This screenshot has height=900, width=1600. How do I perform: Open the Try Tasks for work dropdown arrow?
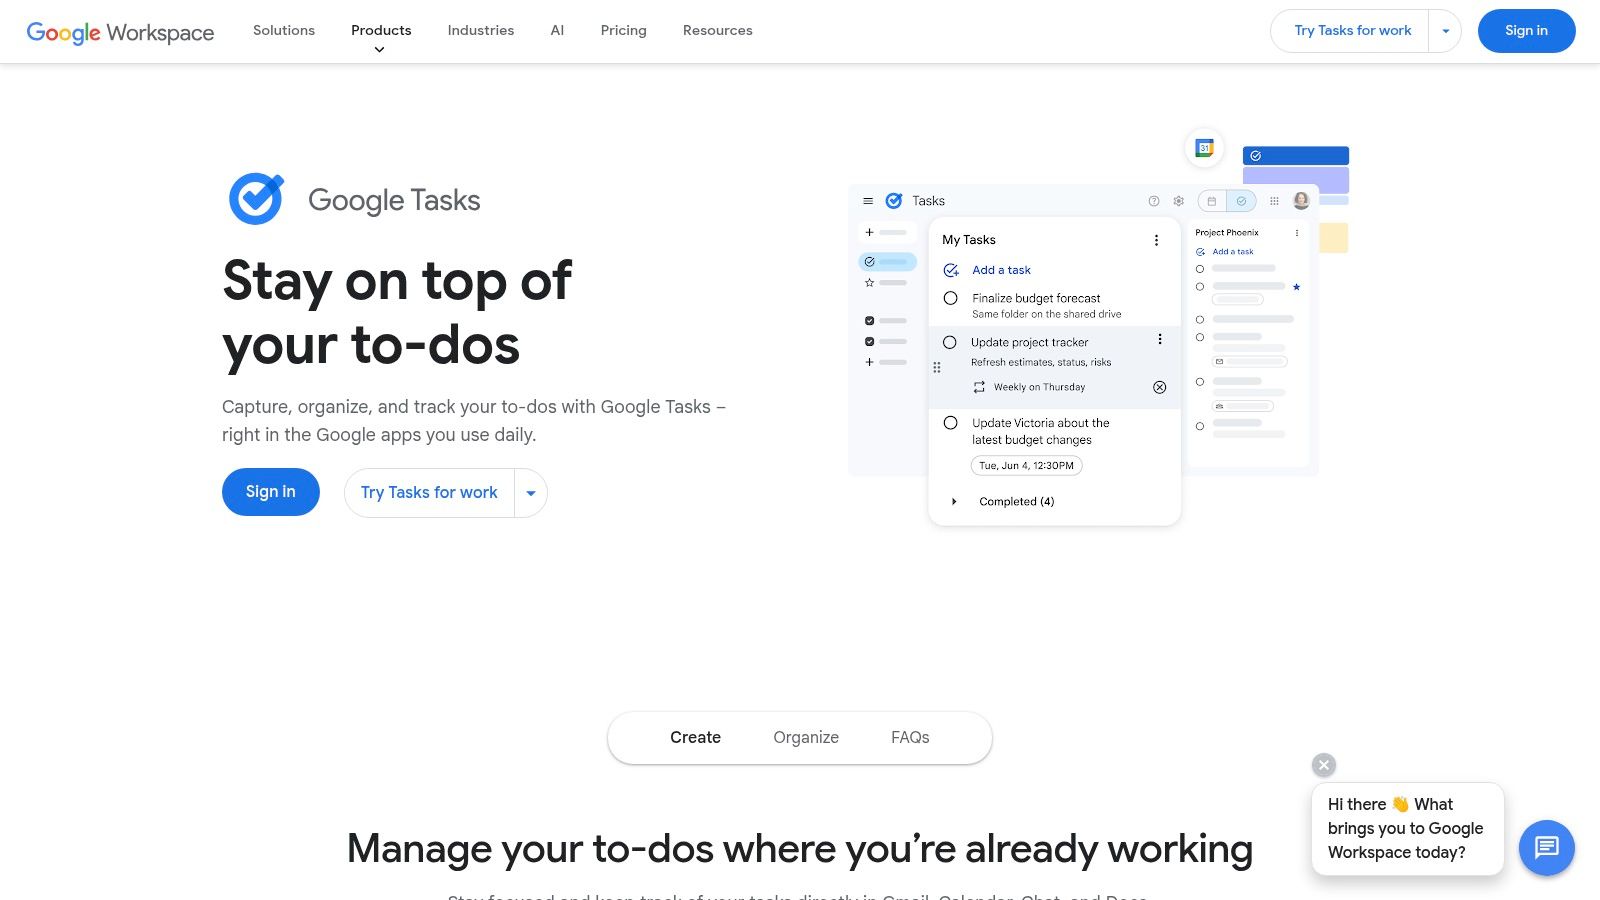[1445, 31]
